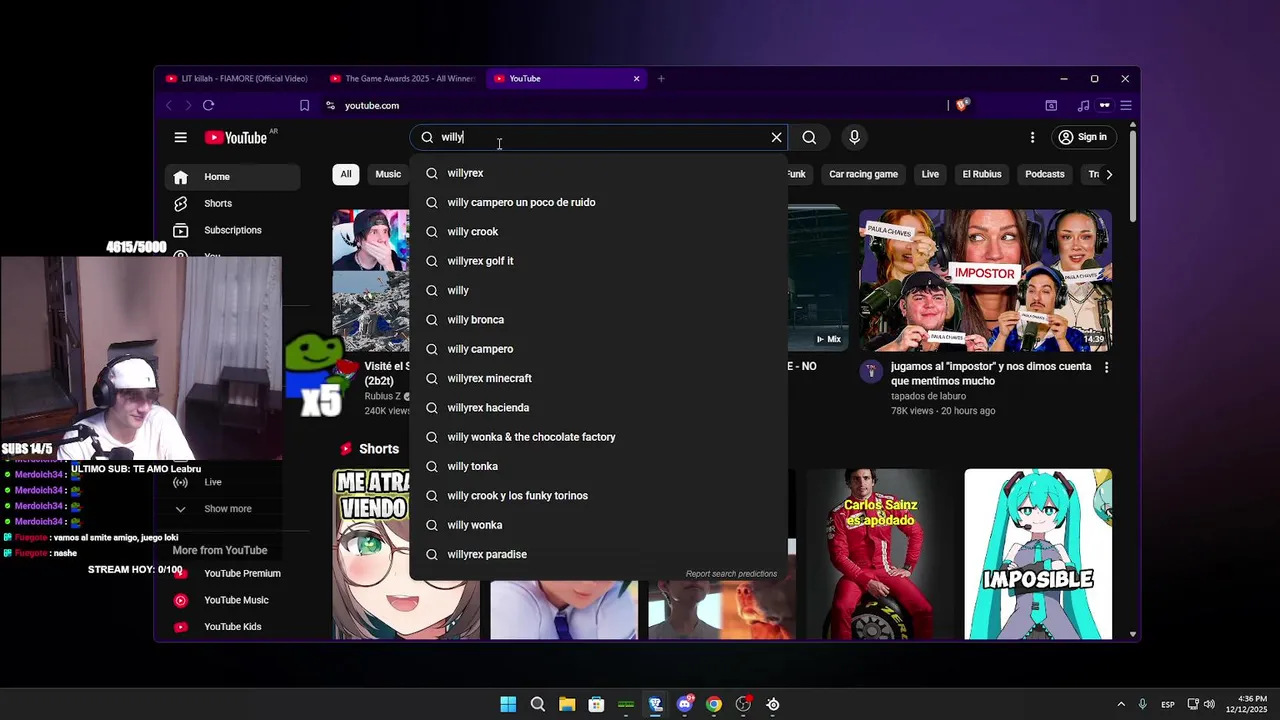Show more chips with the right arrow
The width and height of the screenshot is (1280, 720).
(1108, 174)
